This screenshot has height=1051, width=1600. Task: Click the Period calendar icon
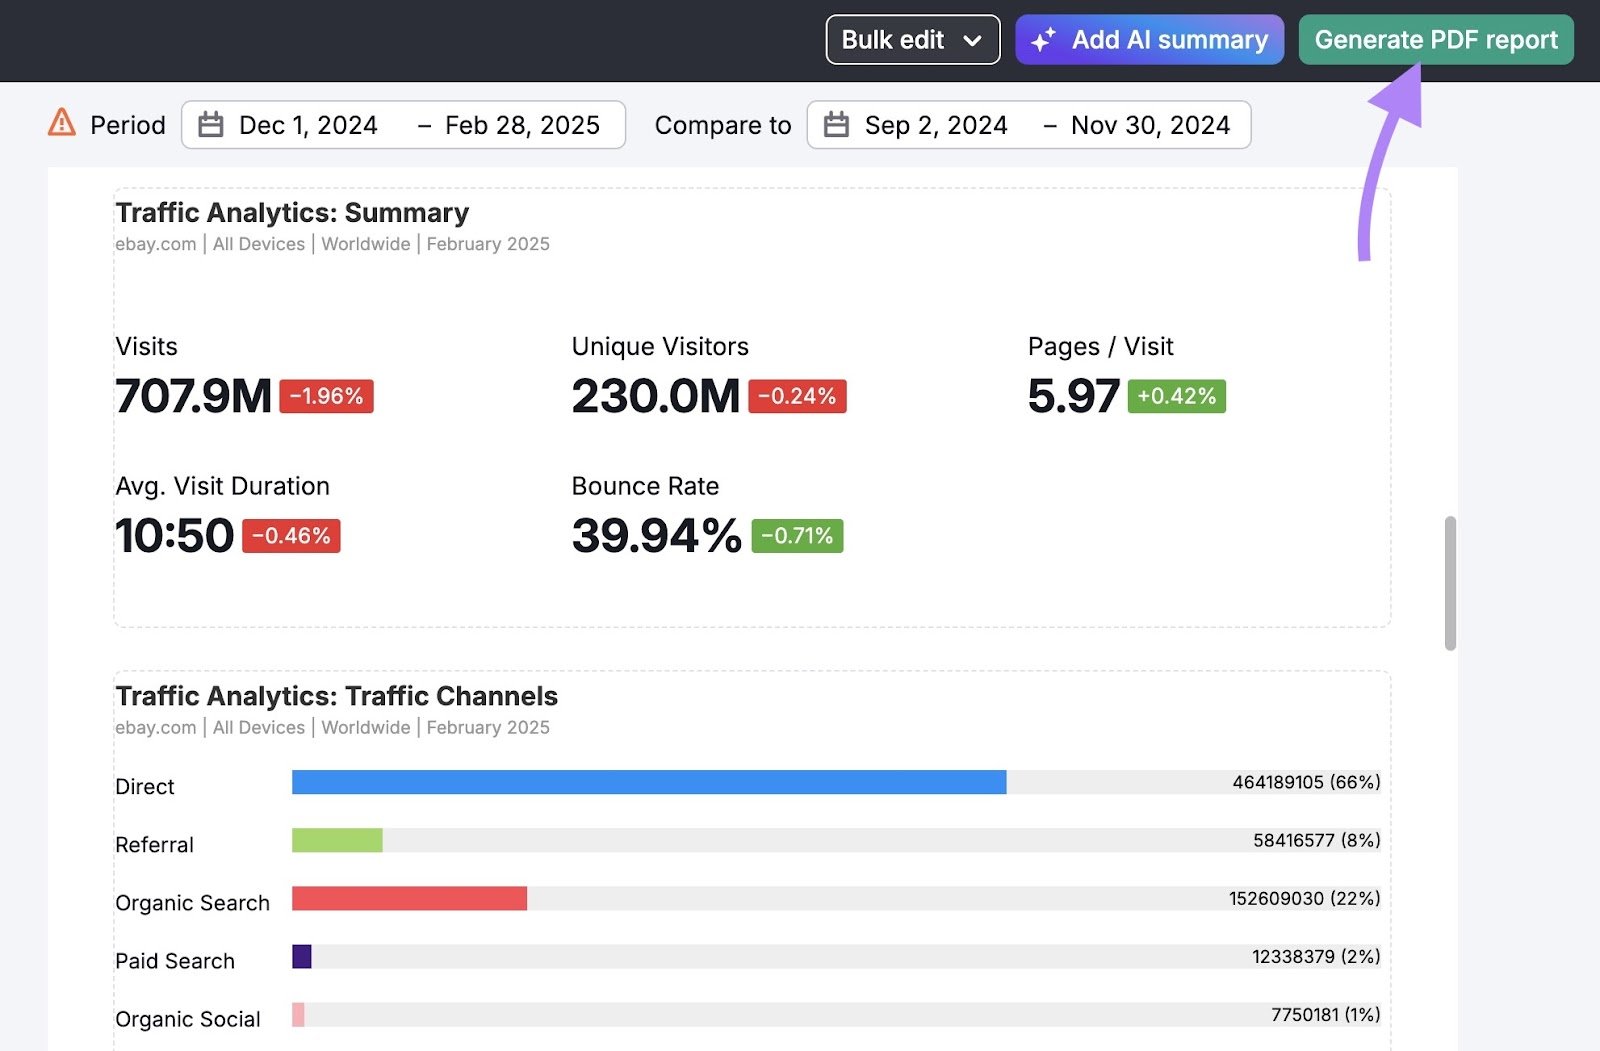click(211, 125)
